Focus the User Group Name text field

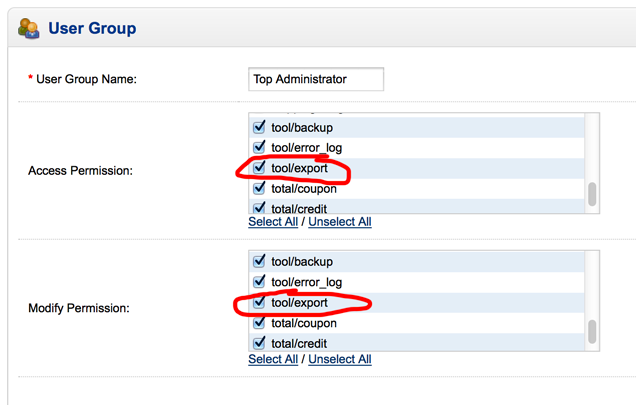pyautogui.click(x=316, y=79)
